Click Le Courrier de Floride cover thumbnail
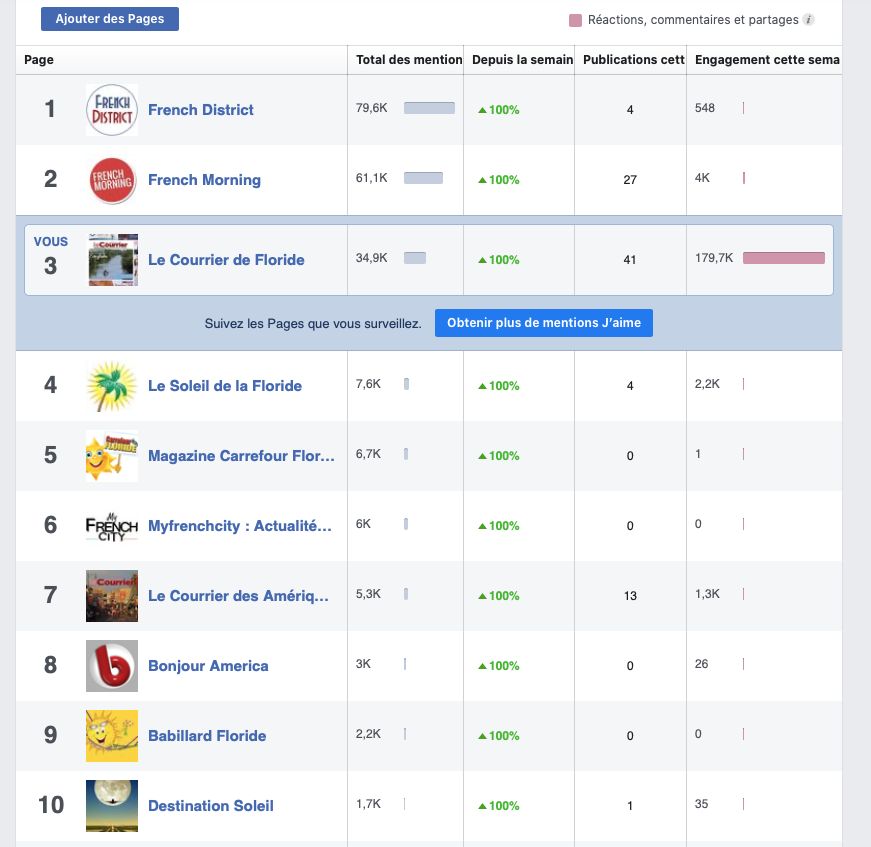This screenshot has height=847, width=871. [x=113, y=260]
